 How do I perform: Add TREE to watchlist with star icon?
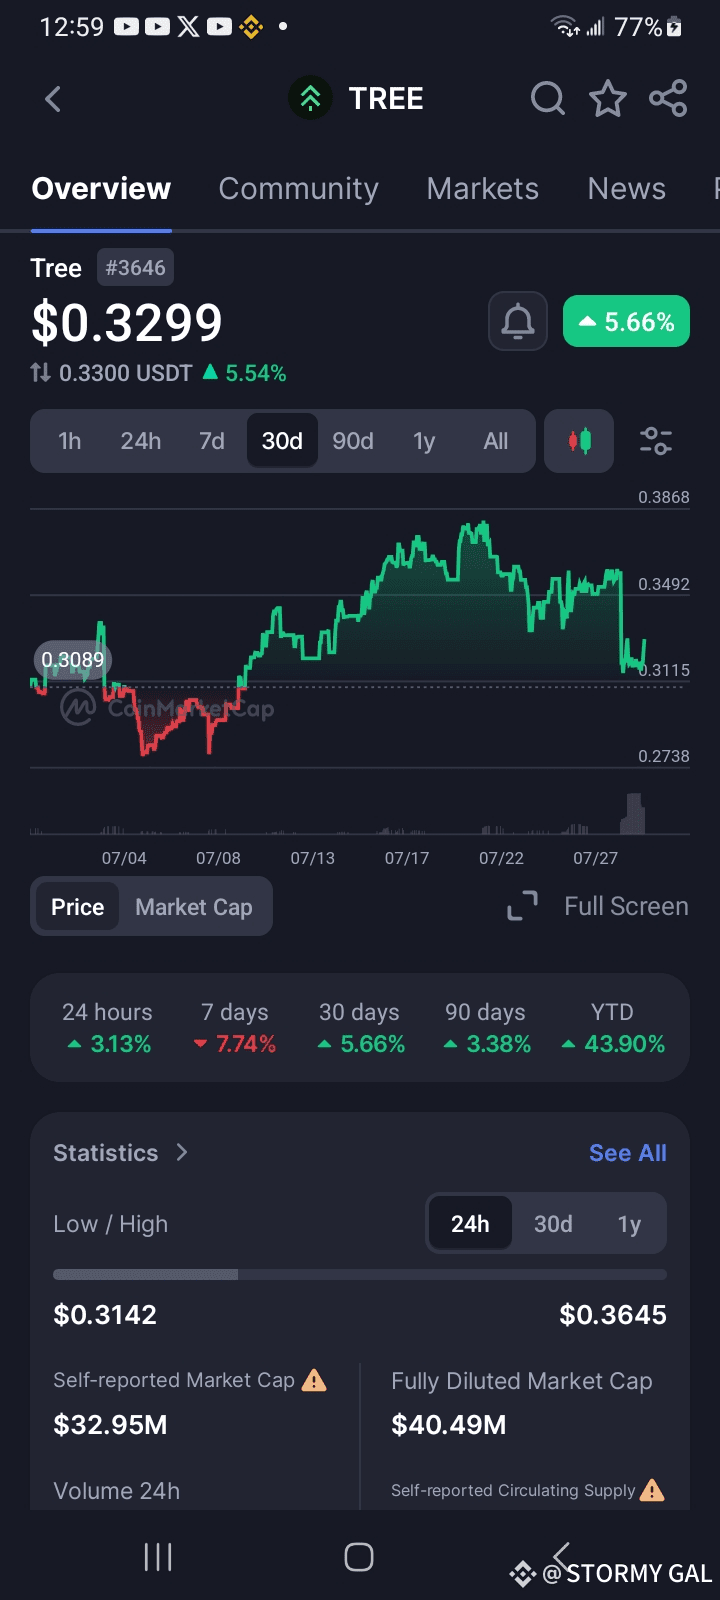pyautogui.click(x=607, y=99)
